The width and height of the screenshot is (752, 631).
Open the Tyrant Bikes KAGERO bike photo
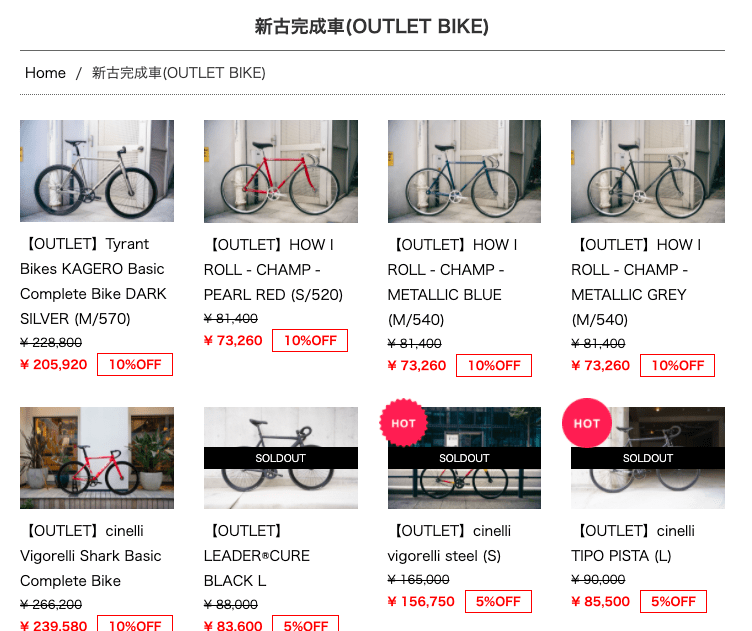(x=97, y=171)
